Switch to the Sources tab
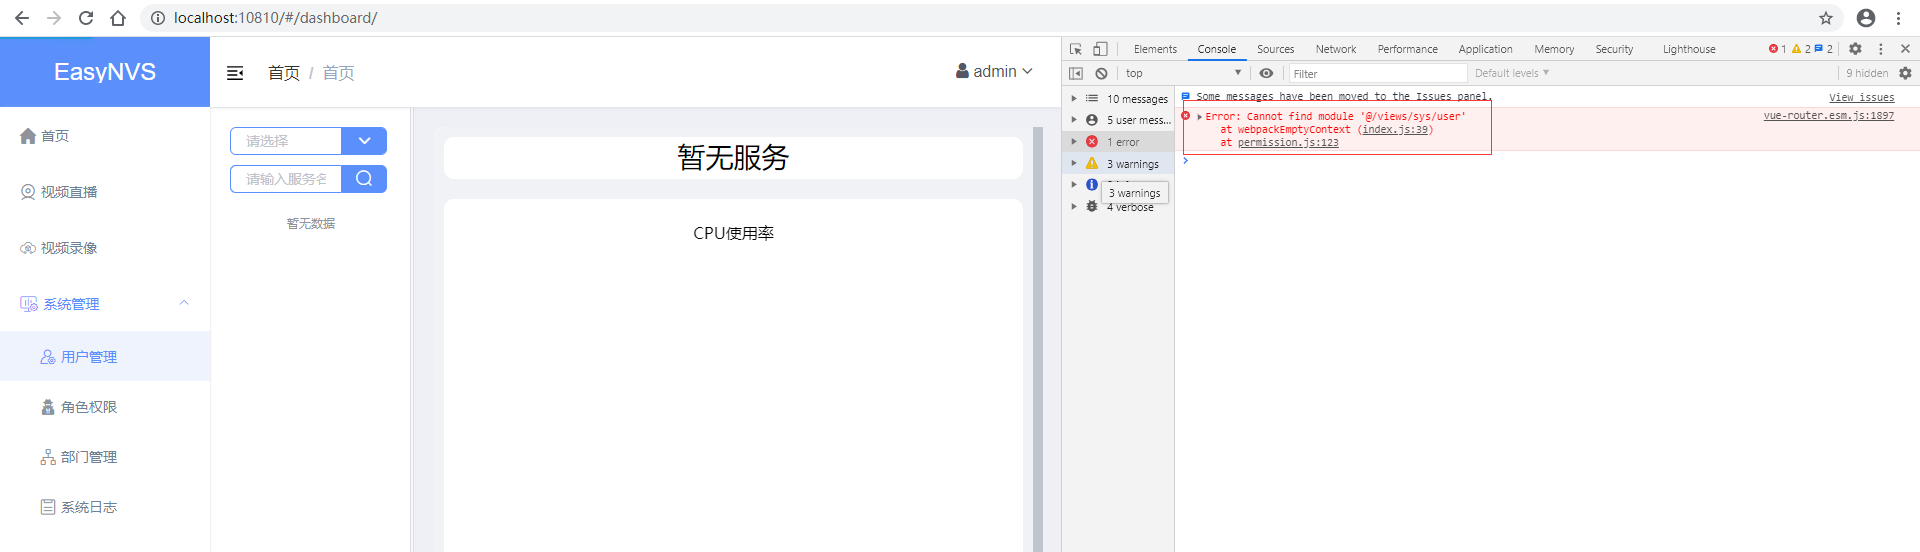 (x=1275, y=49)
